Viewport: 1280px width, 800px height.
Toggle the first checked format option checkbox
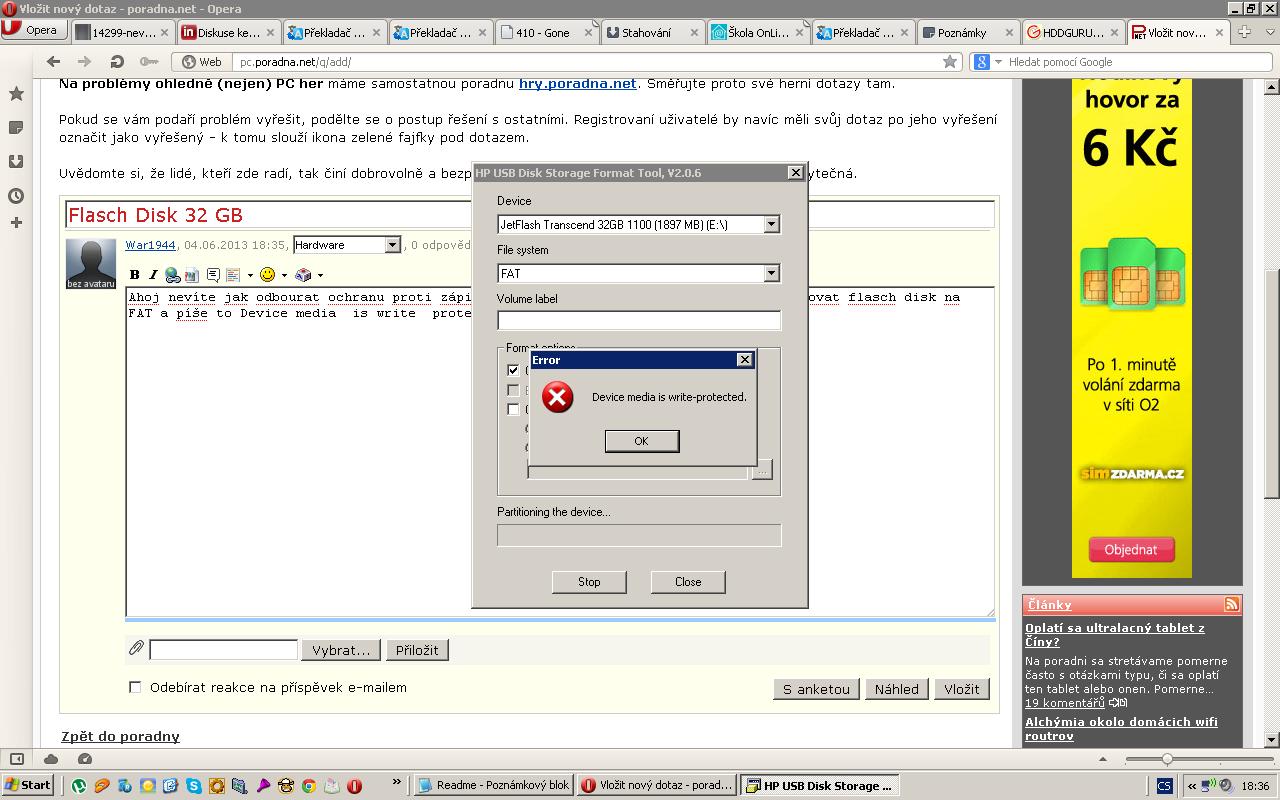tap(513, 370)
